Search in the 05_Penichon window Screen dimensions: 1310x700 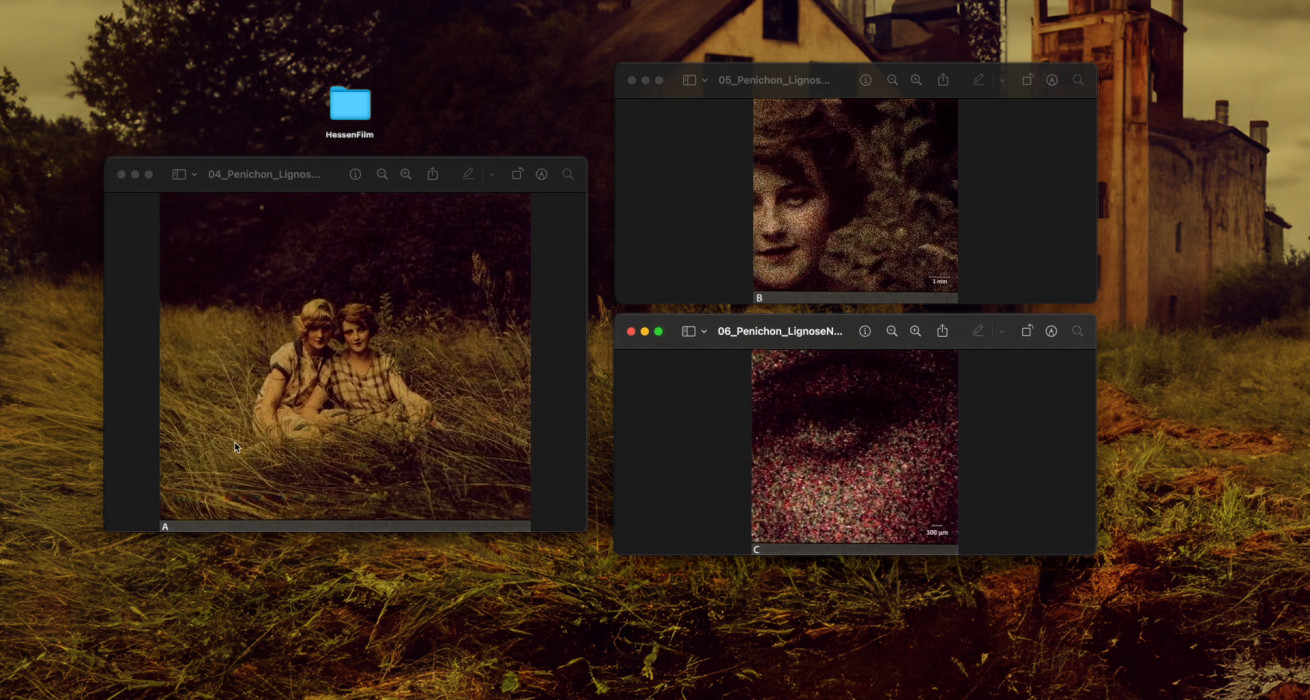pos(1078,80)
